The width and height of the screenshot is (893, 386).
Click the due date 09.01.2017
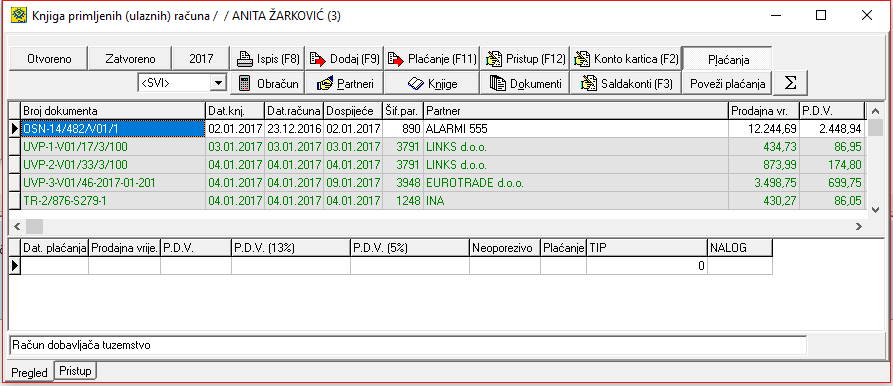coord(353,183)
